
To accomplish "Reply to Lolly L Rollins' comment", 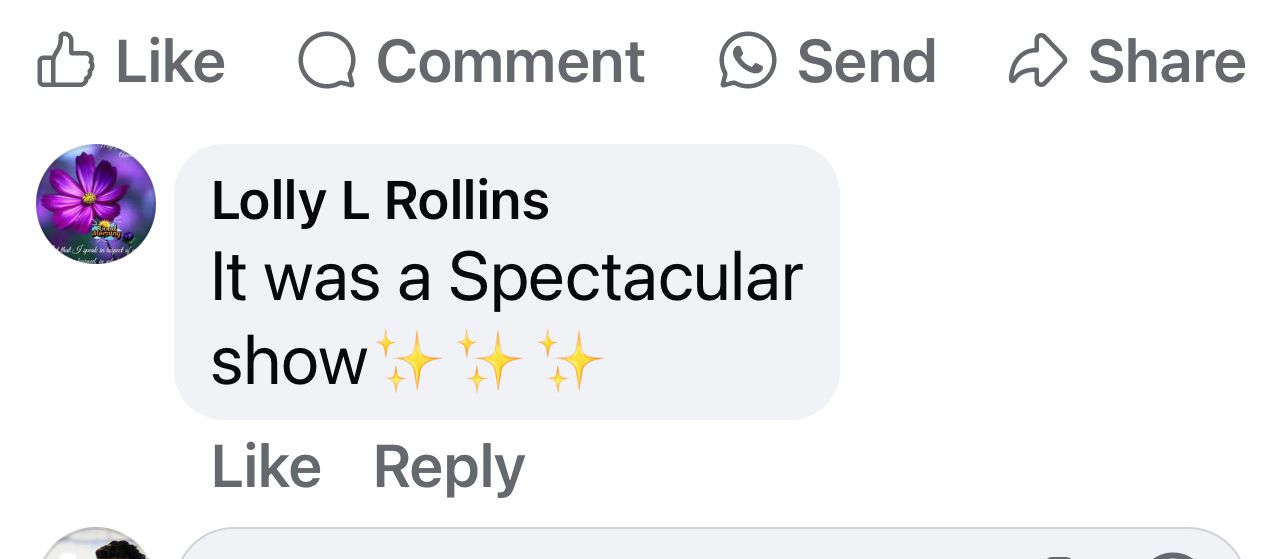I will (x=449, y=467).
